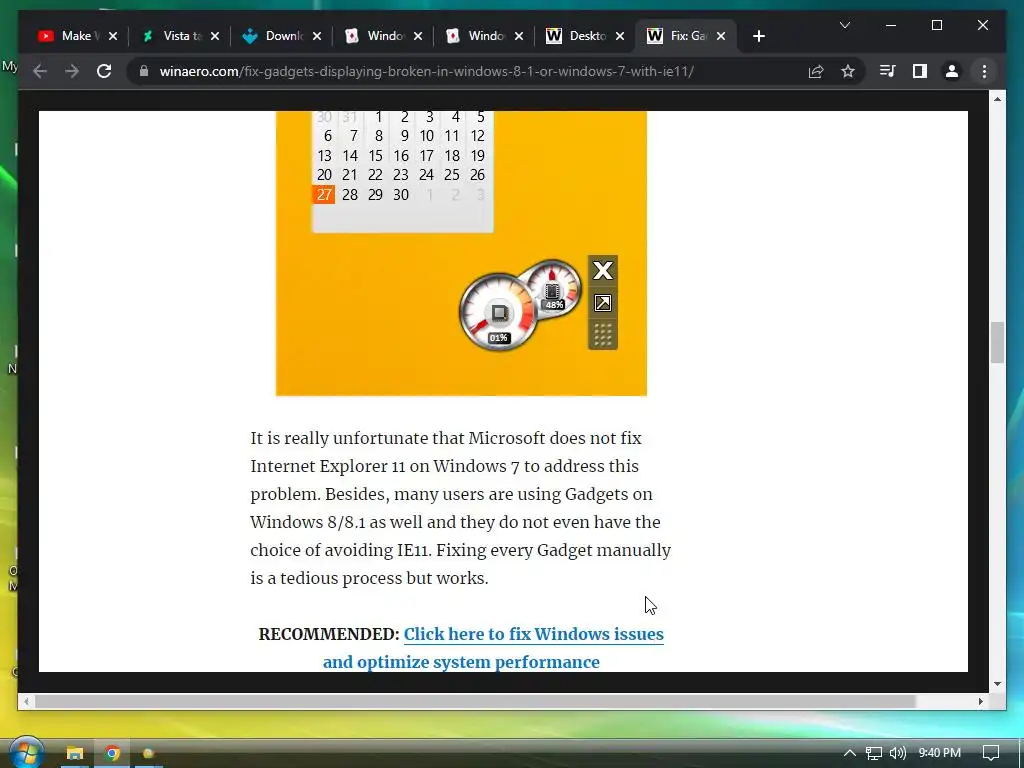Bookmark this page with the star

(848, 71)
